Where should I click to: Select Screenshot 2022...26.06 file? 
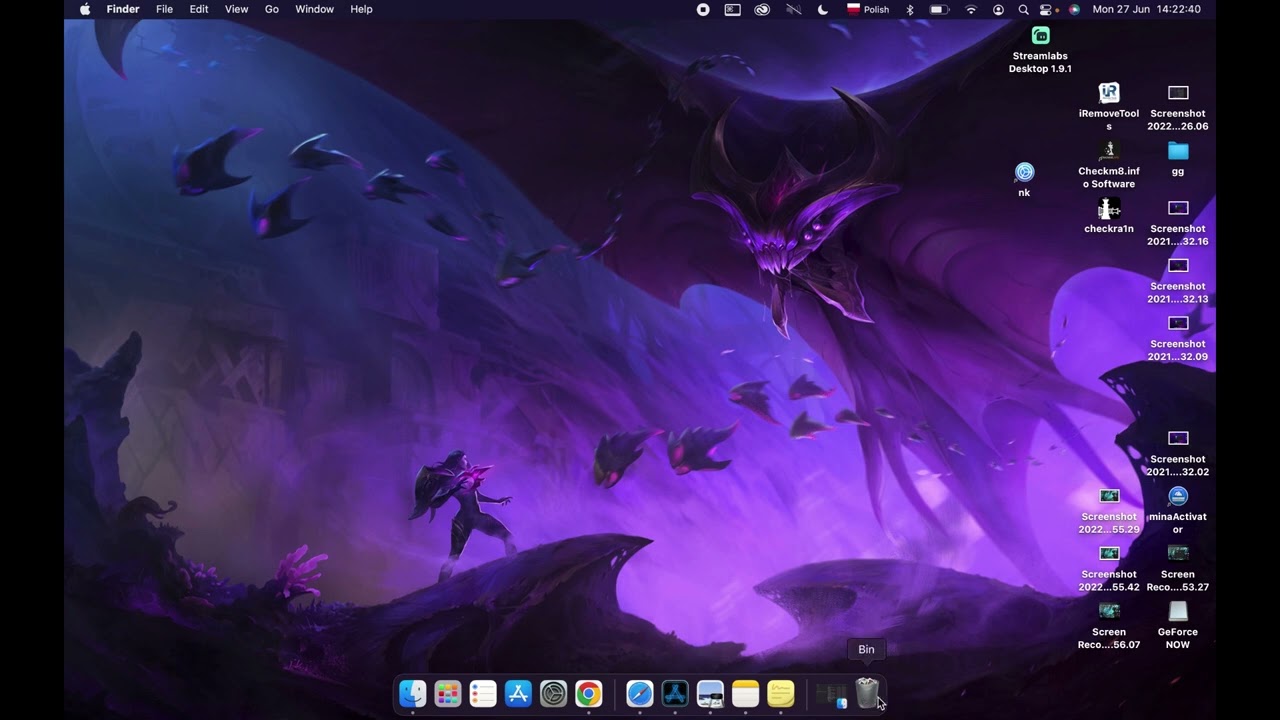pyautogui.click(x=1178, y=93)
